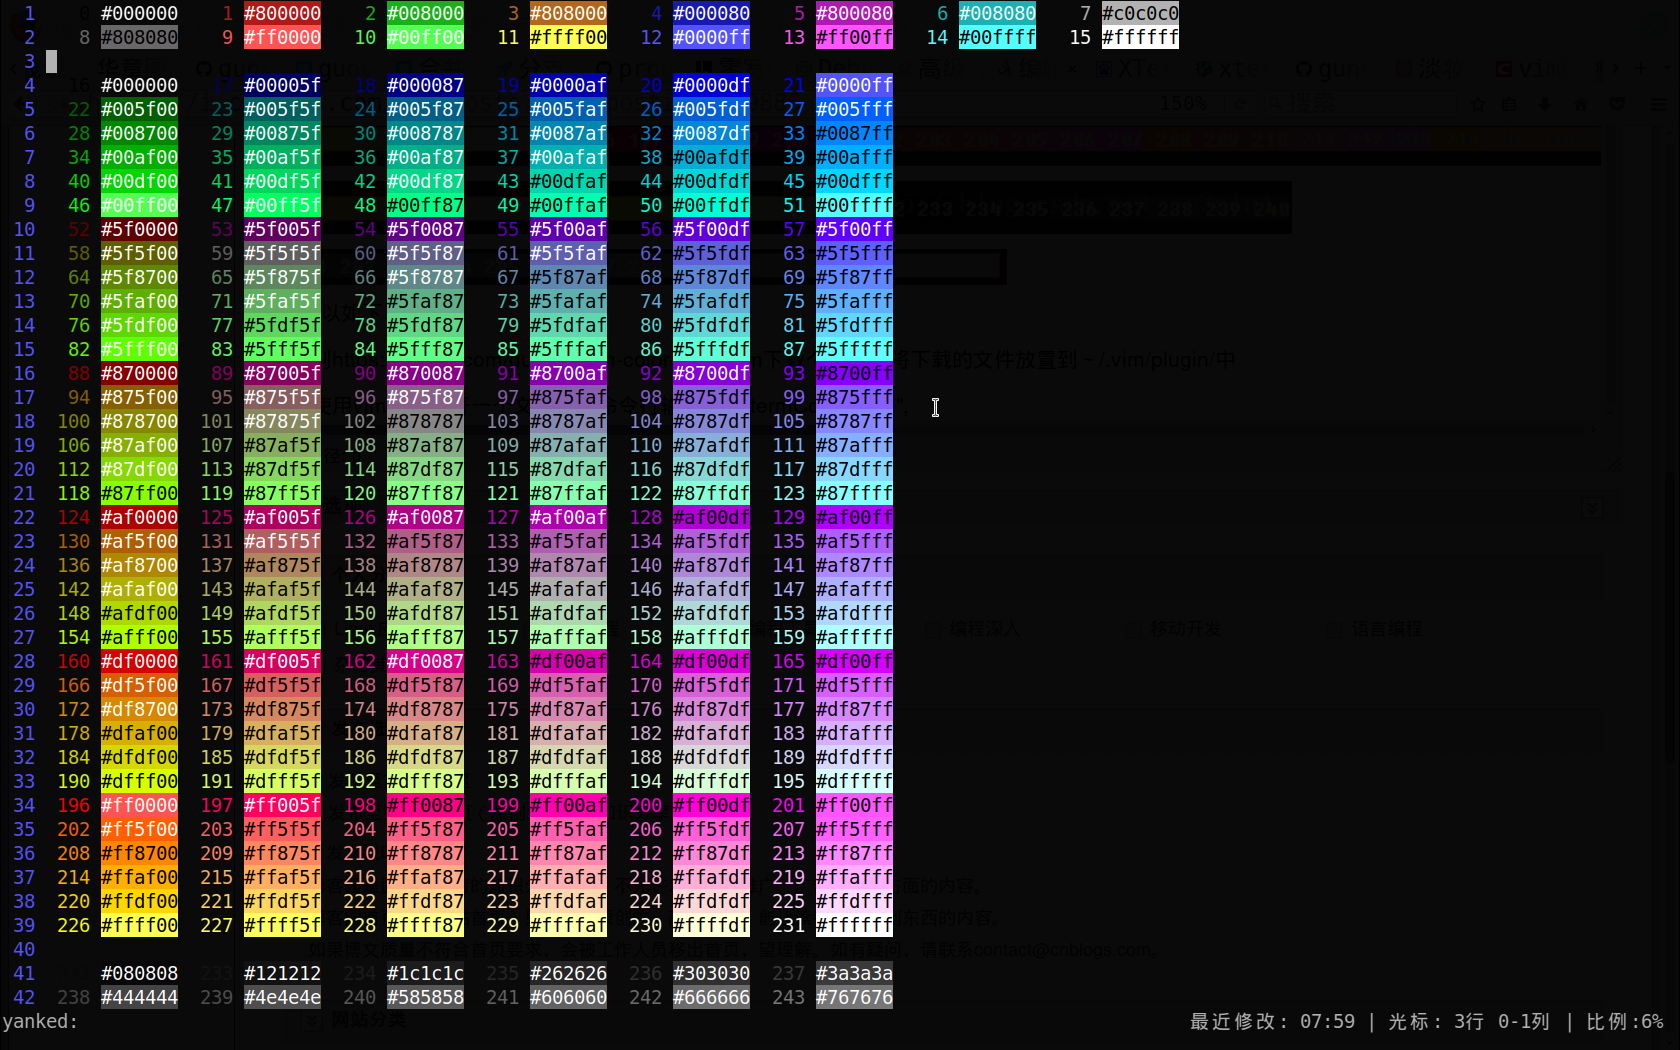
Task: Click the #af5fd7-row #af5fdf cell
Action: pos(711,541)
